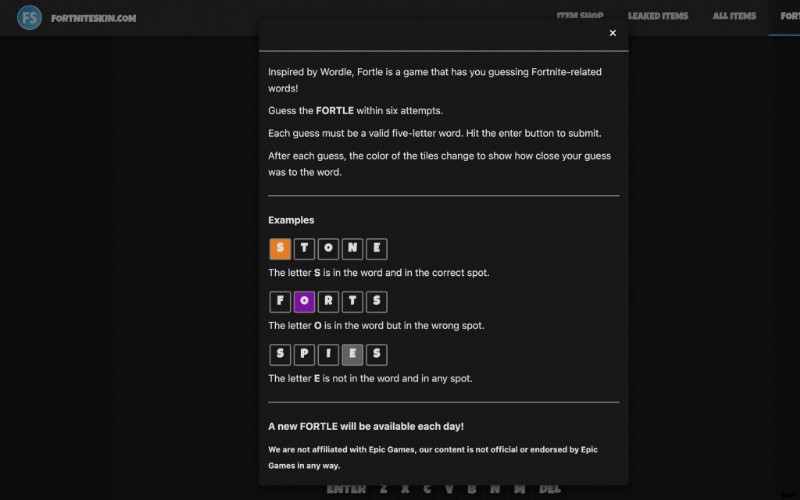The height and width of the screenshot is (500, 800).
Task: Click the FS circular logo icon
Action: (30, 18)
